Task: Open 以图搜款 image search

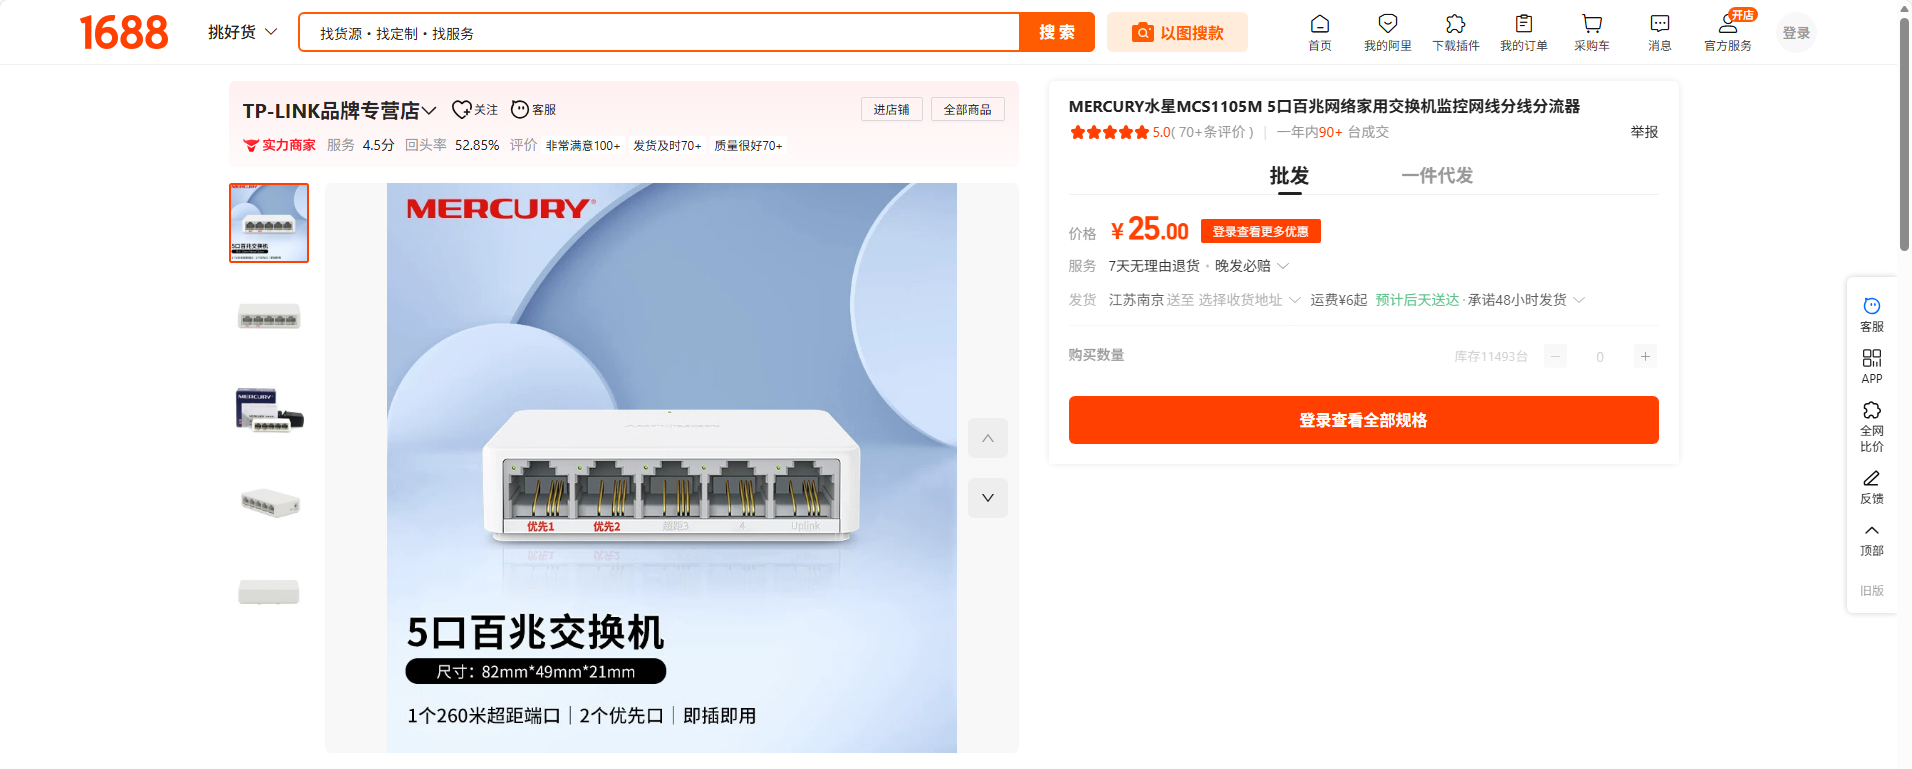Action: tap(1177, 32)
